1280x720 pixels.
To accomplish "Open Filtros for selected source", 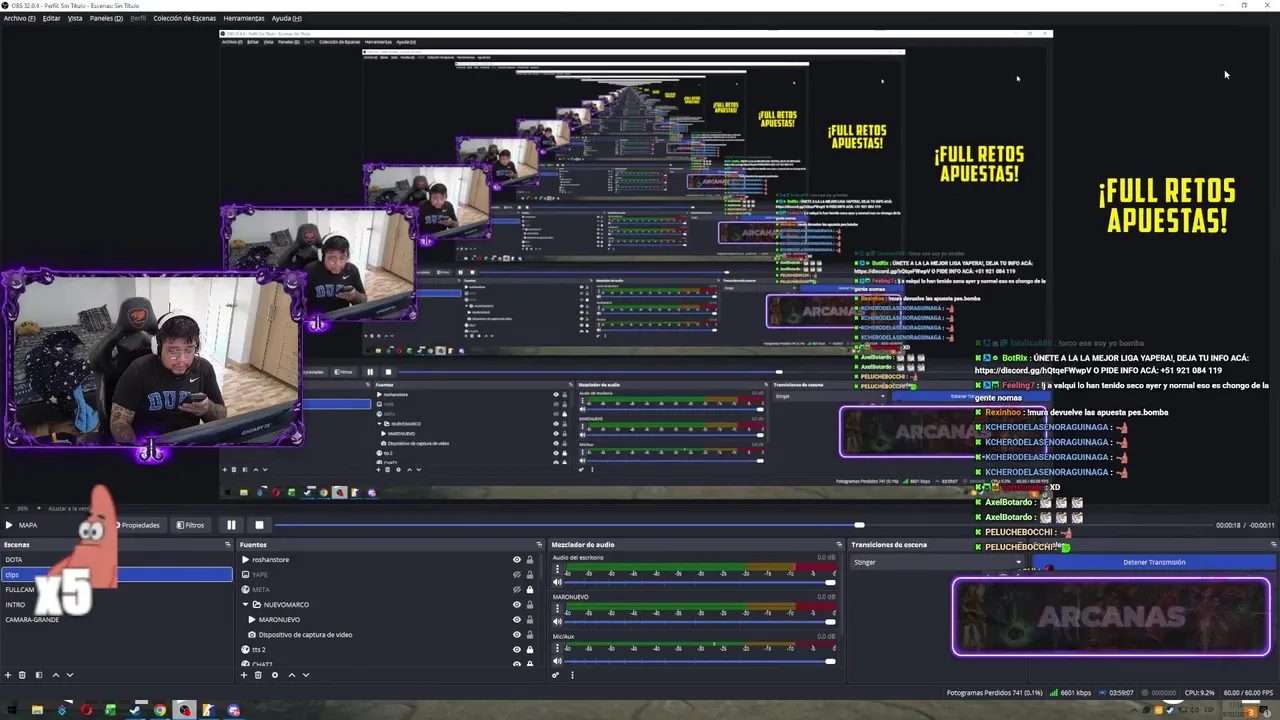I will click(191, 525).
